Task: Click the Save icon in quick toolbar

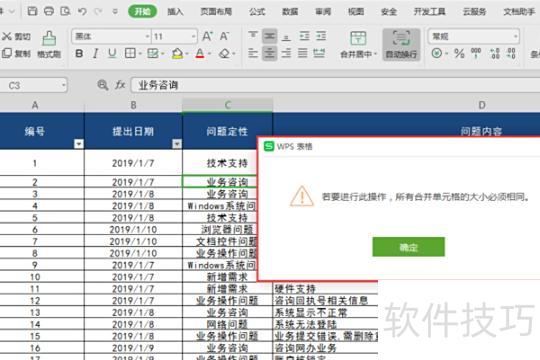Action: 32,11
